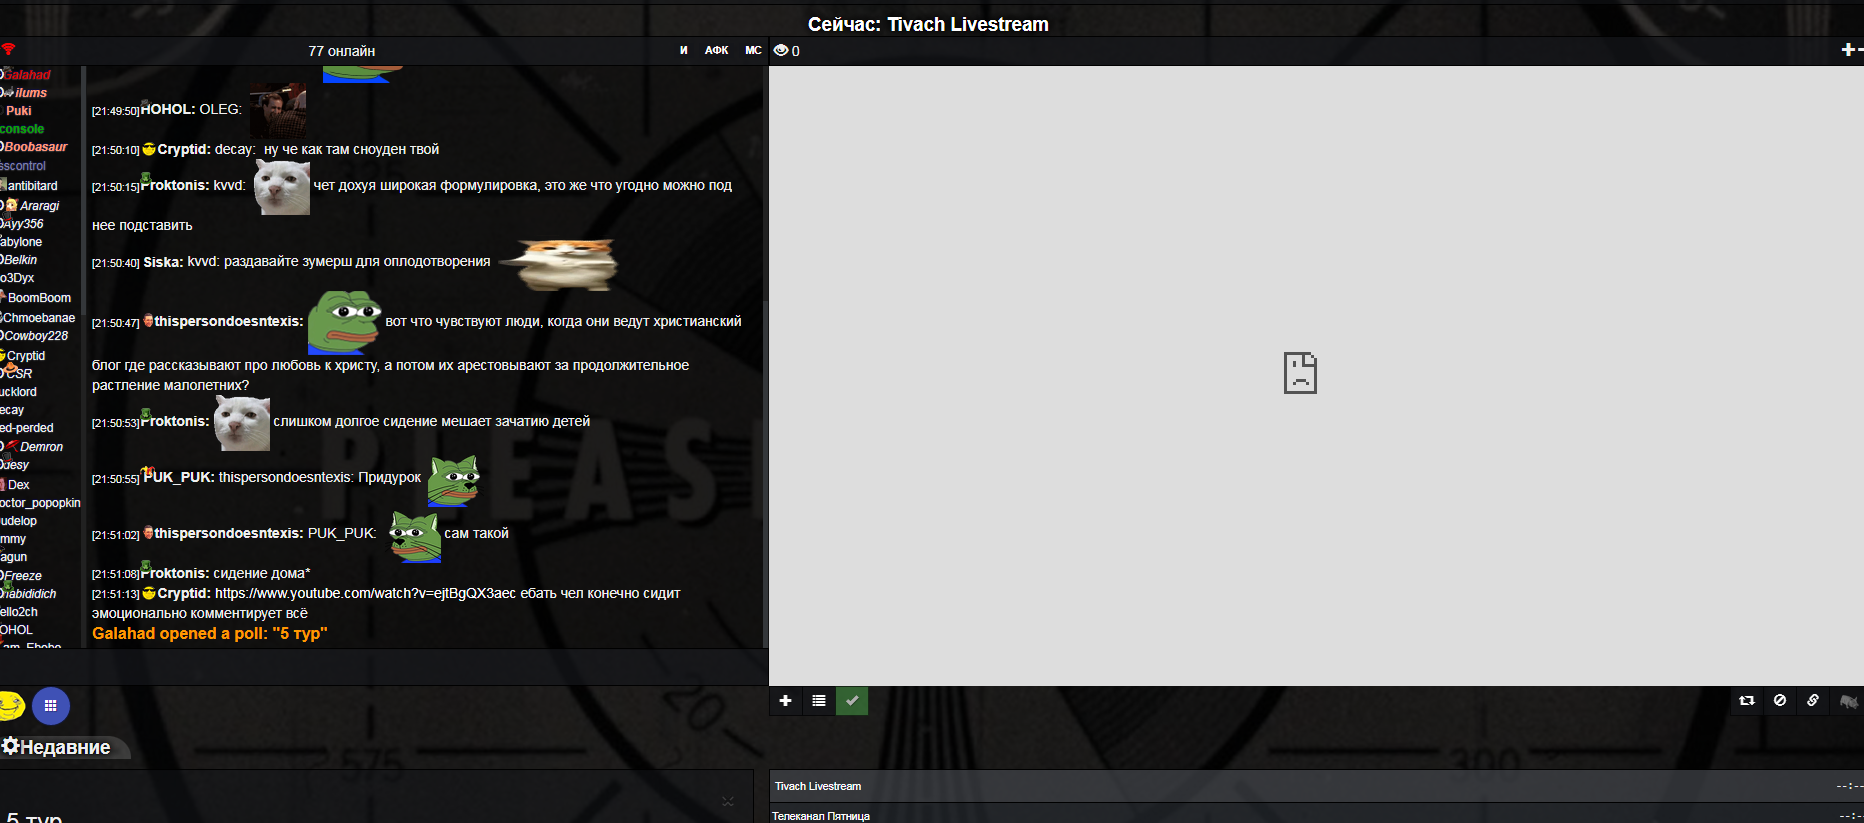The height and width of the screenshot is (823, 1864).
Task: Click the small X icon on poll panel
Action: point(728,801)
